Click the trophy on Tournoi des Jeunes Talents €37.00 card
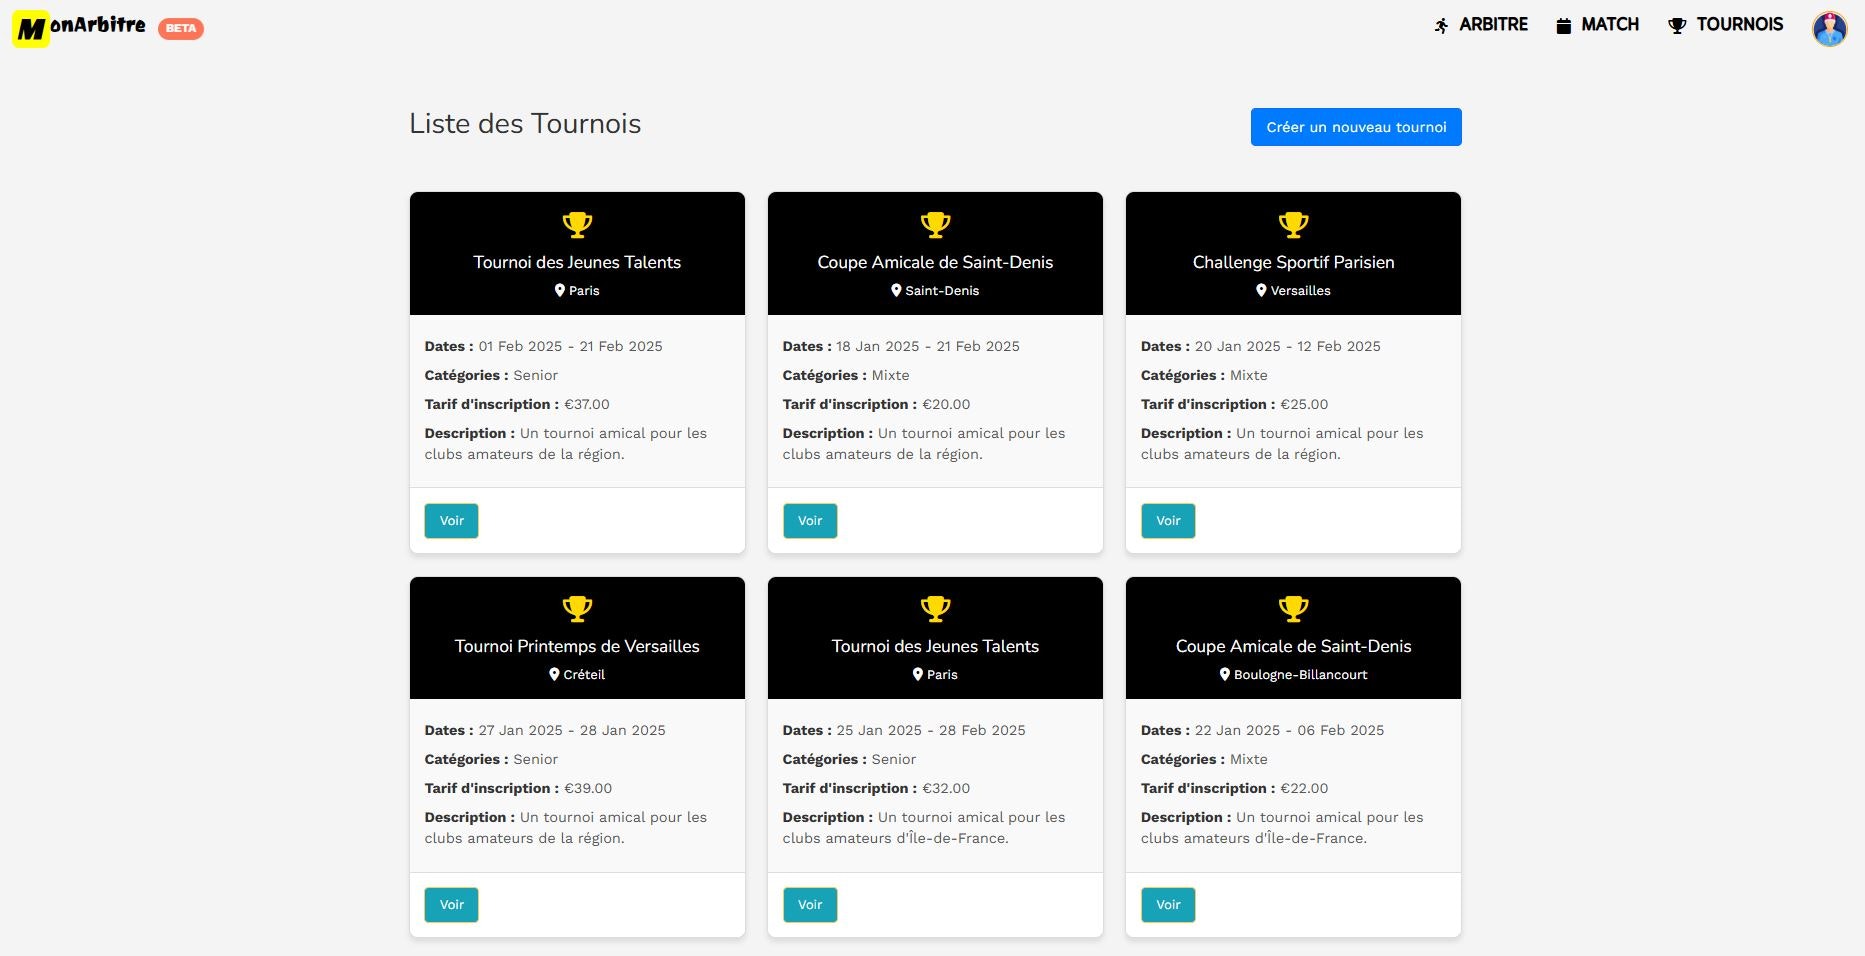 point(577,225)
